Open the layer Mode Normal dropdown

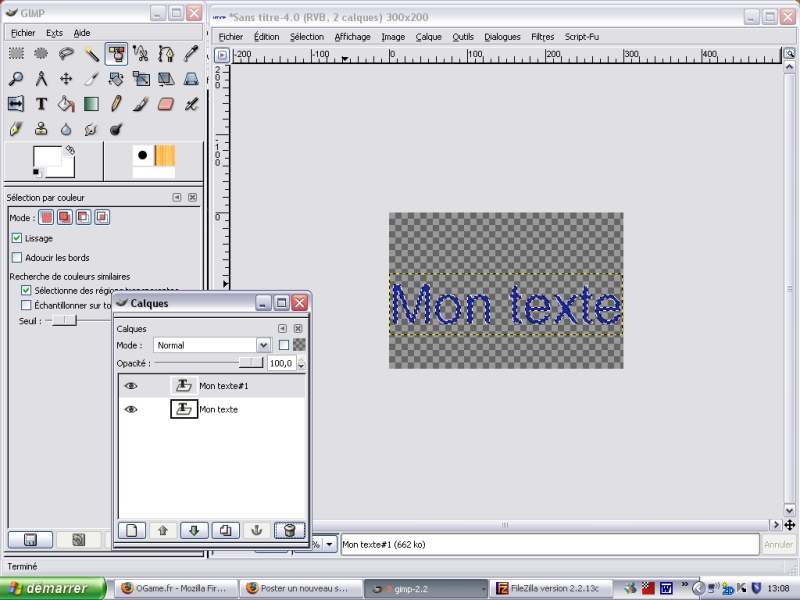coord(212,345)
